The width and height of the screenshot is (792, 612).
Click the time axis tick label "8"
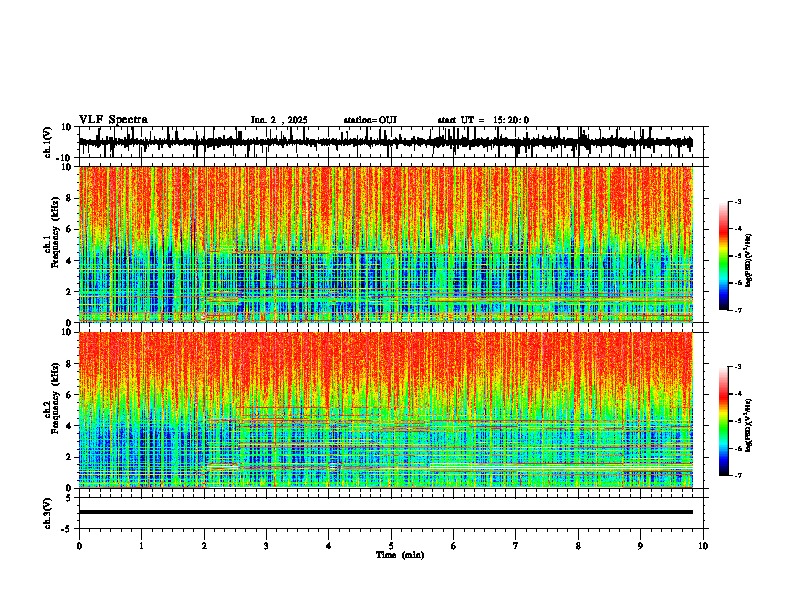[578, 546]
